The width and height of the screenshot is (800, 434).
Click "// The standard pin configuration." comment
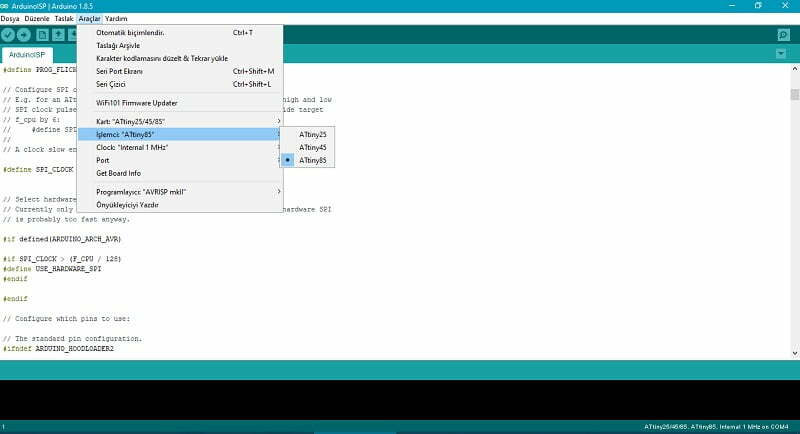72,339
